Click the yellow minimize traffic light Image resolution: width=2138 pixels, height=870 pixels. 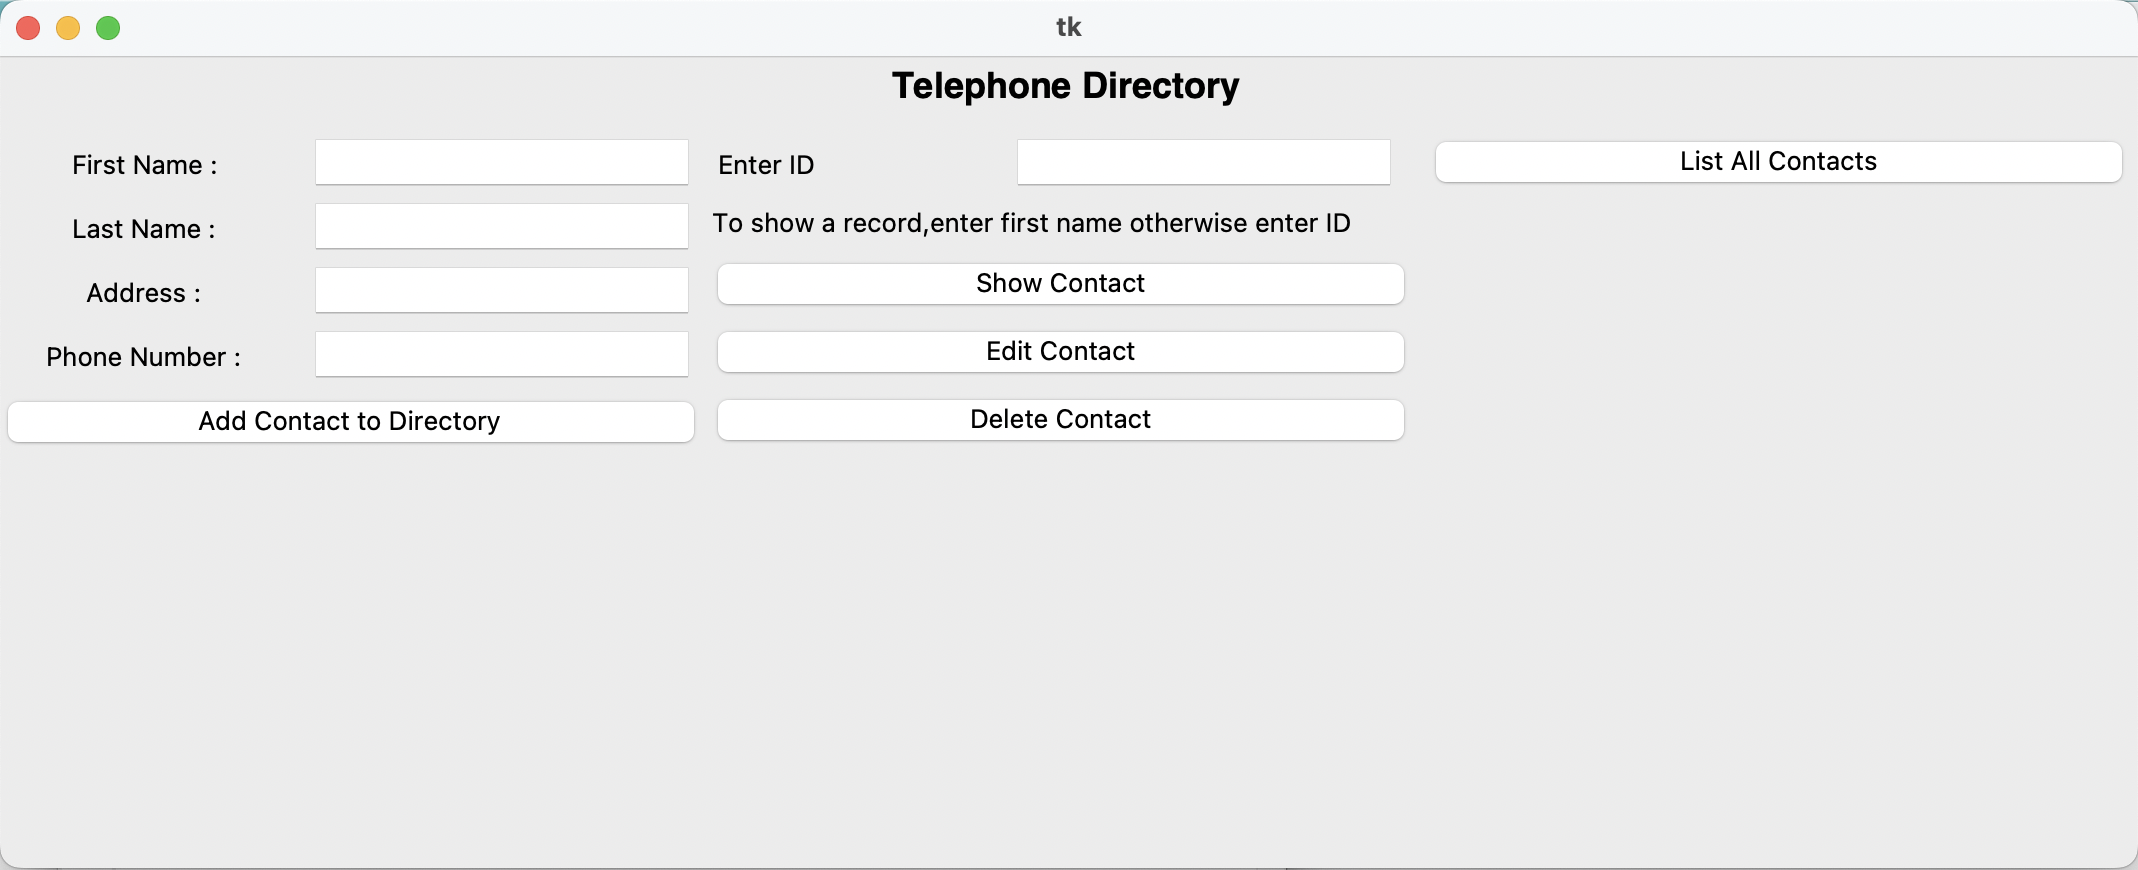point(67,28)
